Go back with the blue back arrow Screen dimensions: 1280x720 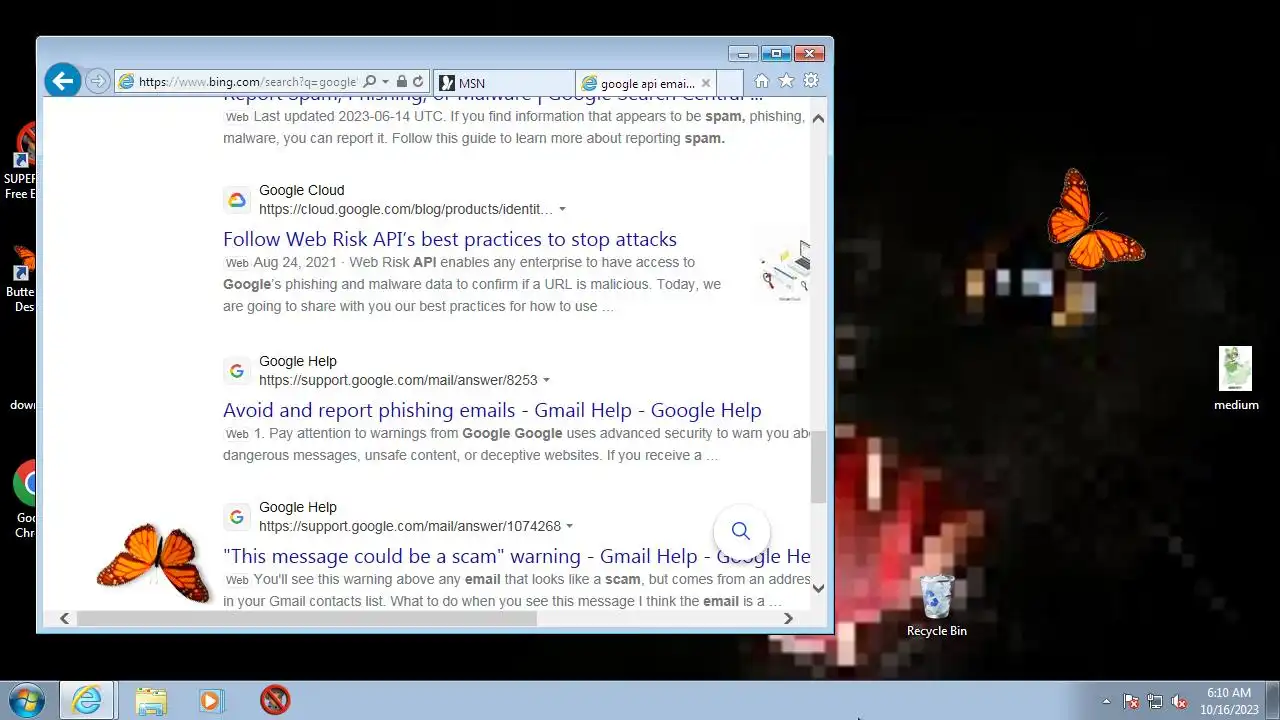click(x=62, y=81)
